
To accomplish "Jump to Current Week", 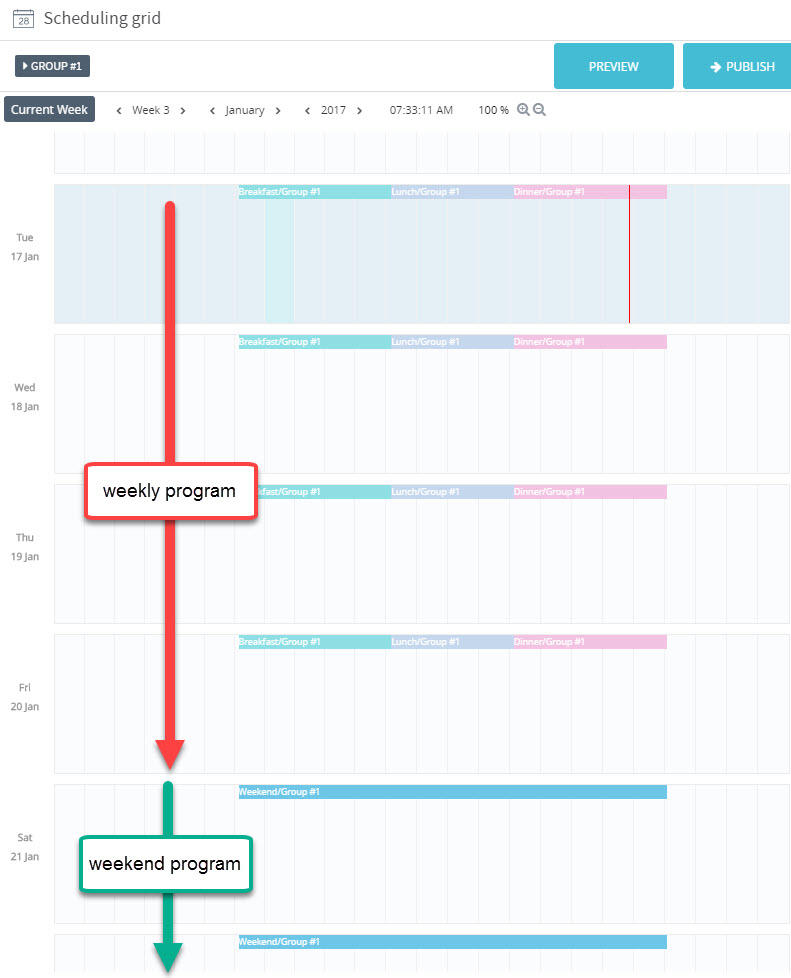I will [49, 109].
